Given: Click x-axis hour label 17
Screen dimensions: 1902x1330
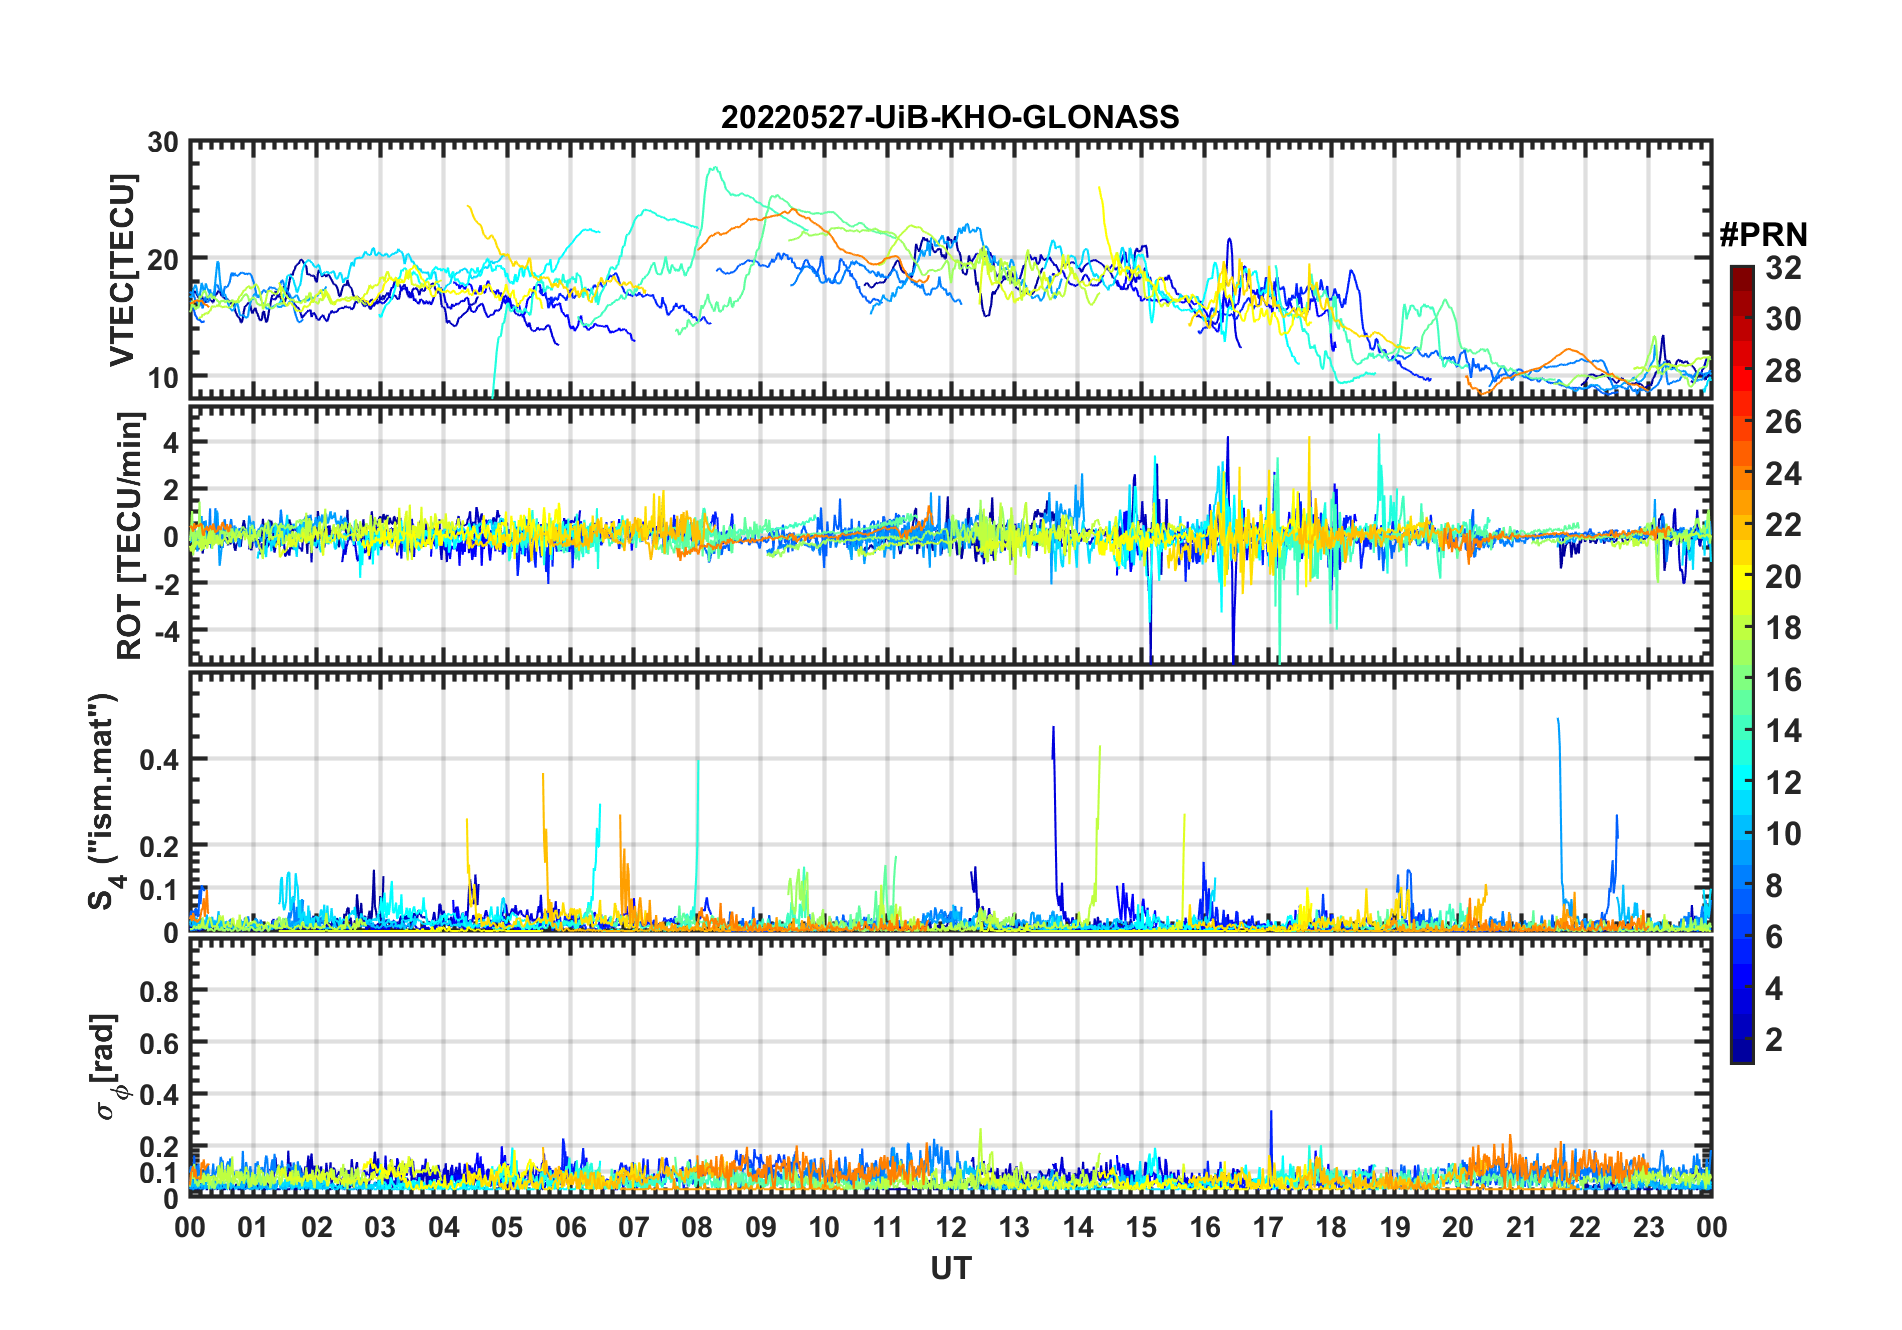Looking at the screenshot, I should coord(1268,1227).
